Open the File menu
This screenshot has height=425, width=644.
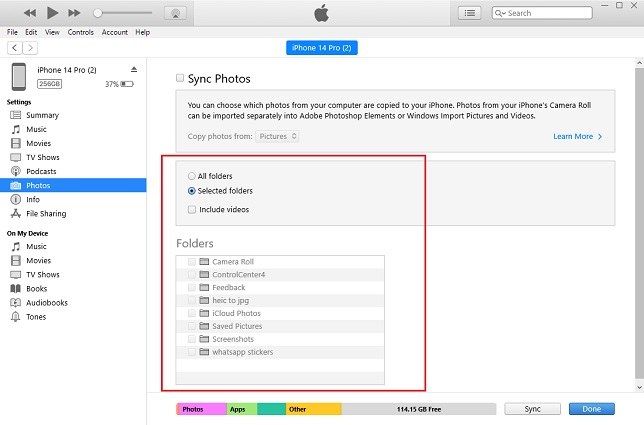(x=12, y=32)
